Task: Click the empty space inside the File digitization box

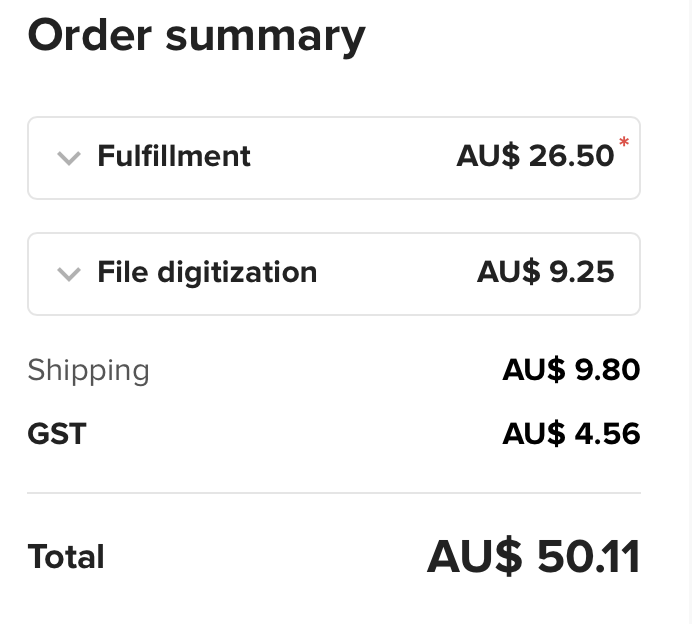Action: [395, 273]
